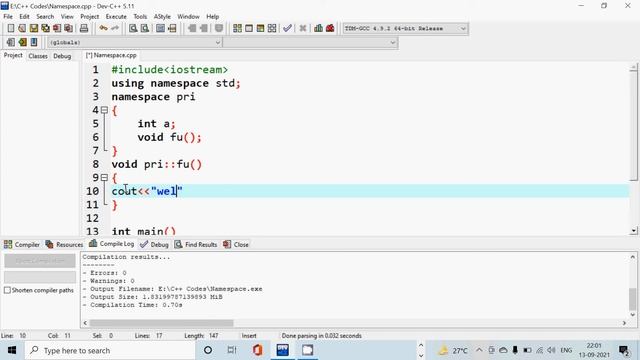The width and height of the screenshot is (640, 360).
Task: Open Replace using the toolbar icon
Action: [144, 28]
